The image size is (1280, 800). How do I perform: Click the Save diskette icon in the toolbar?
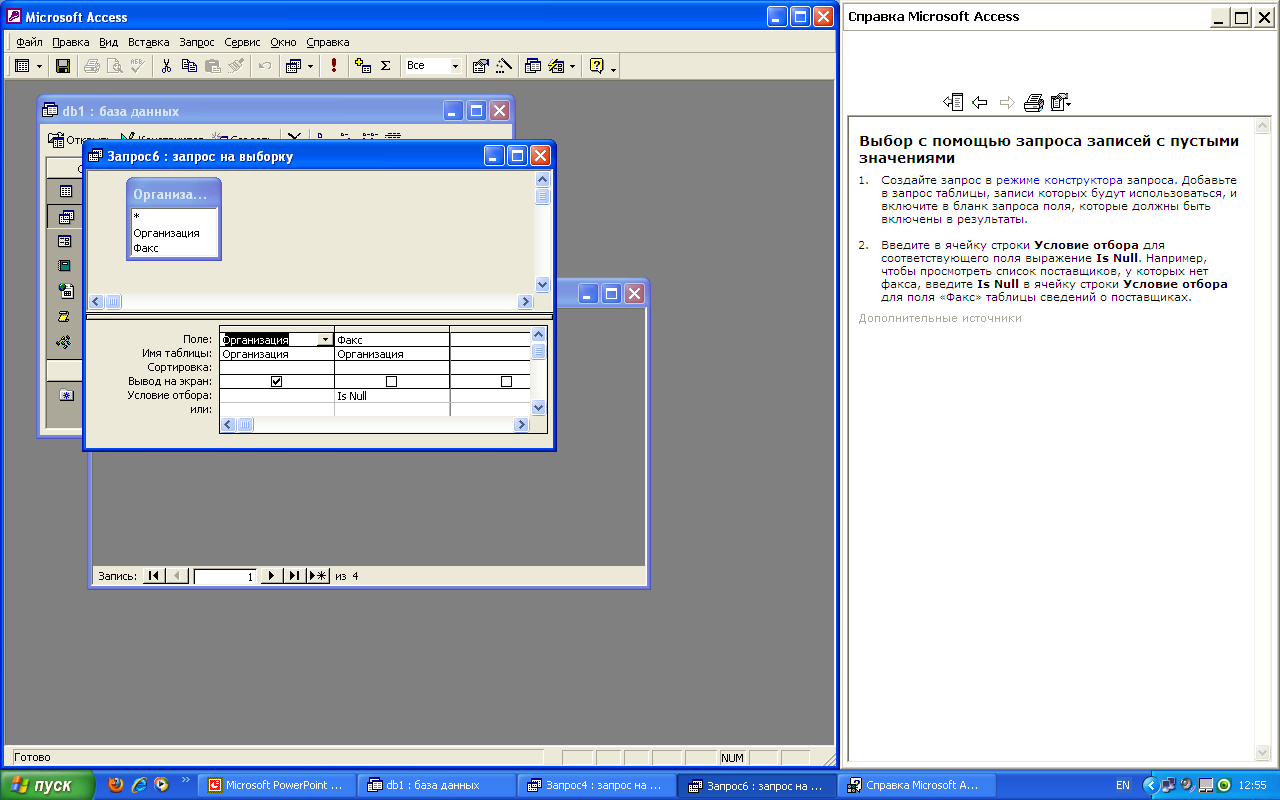pyautogui.click(x=62, y=66)
